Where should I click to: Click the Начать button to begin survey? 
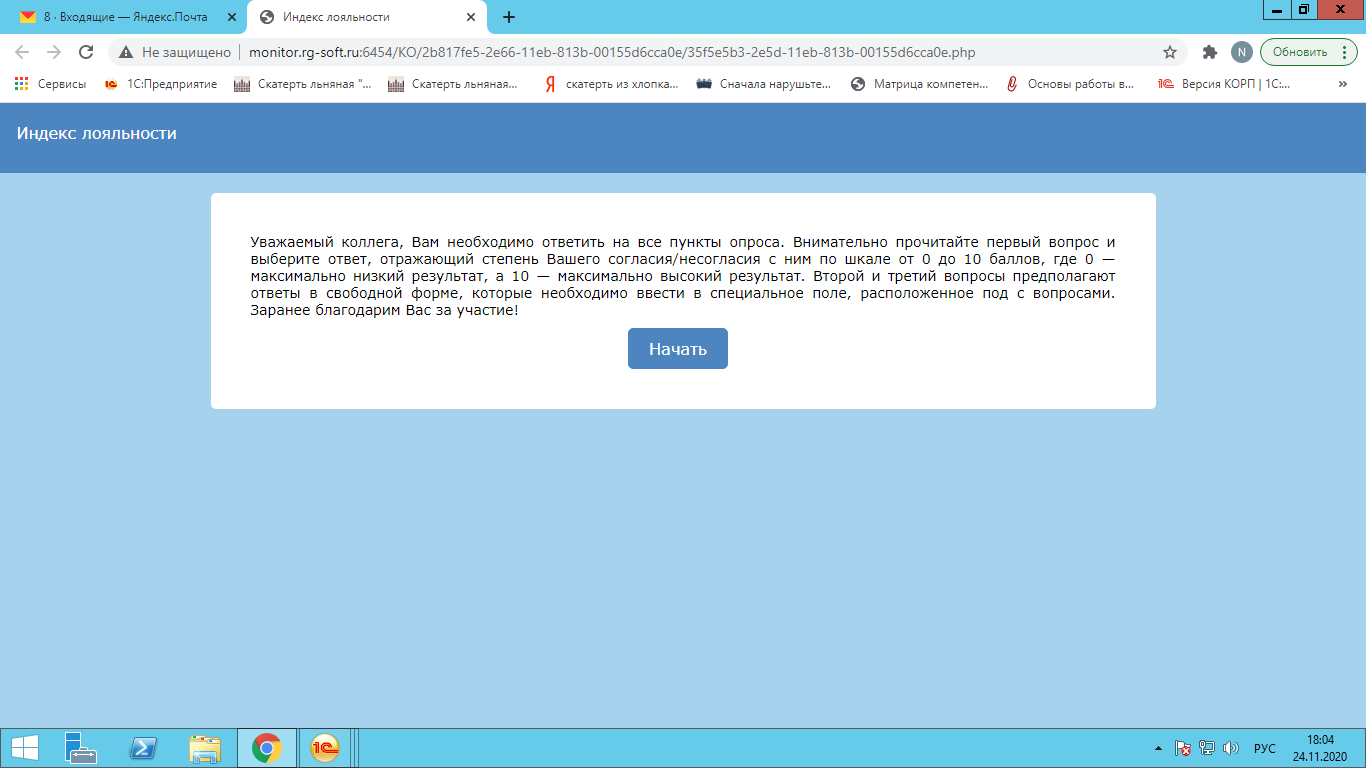[677, 349]
